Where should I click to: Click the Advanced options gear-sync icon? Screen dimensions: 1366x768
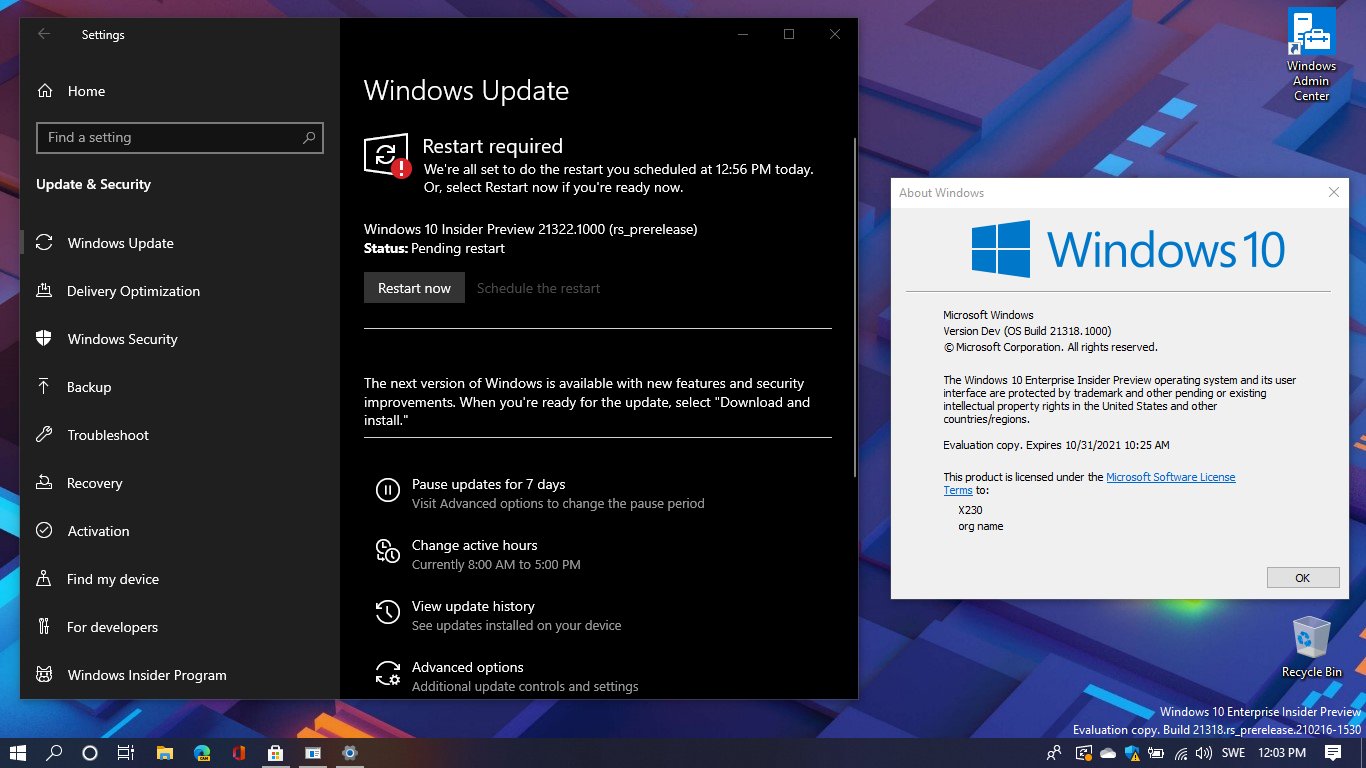pyautogui.click(x=387, y=673)
